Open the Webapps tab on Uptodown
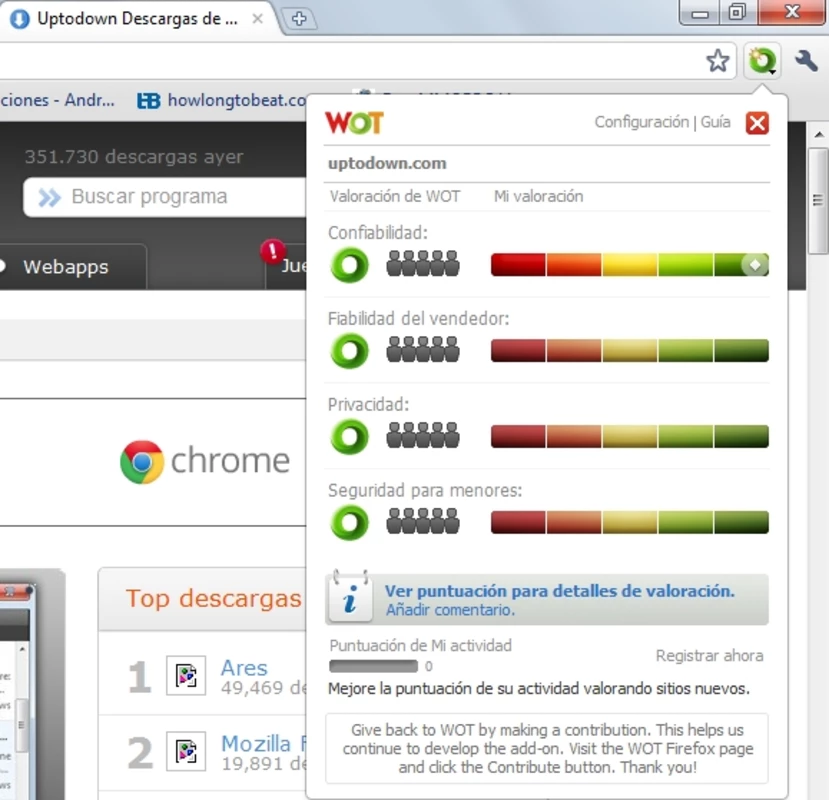Viewport: 829px width, 800px height. click(66, 267)
